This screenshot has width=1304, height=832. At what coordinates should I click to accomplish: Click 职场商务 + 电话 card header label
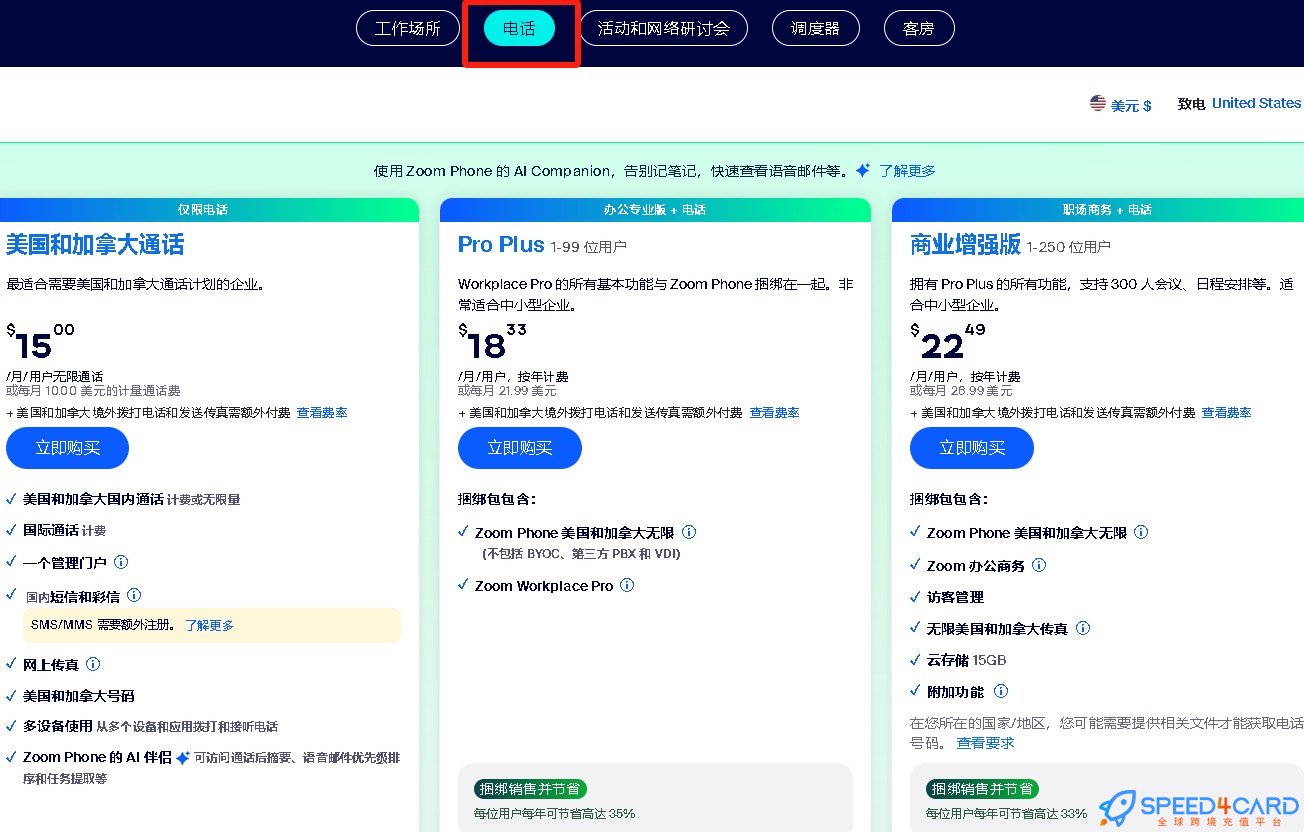click(1107, 210)
